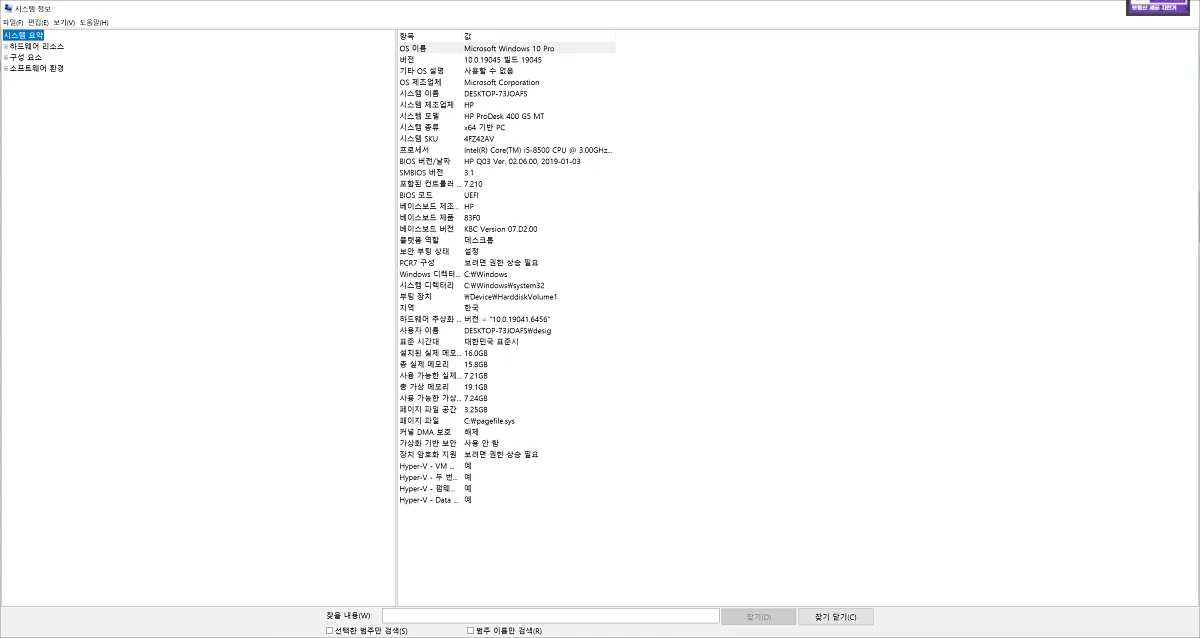Click value \Device\HarddiskVolume1
Screen dimensions: 1200x638
pos(511,296)
